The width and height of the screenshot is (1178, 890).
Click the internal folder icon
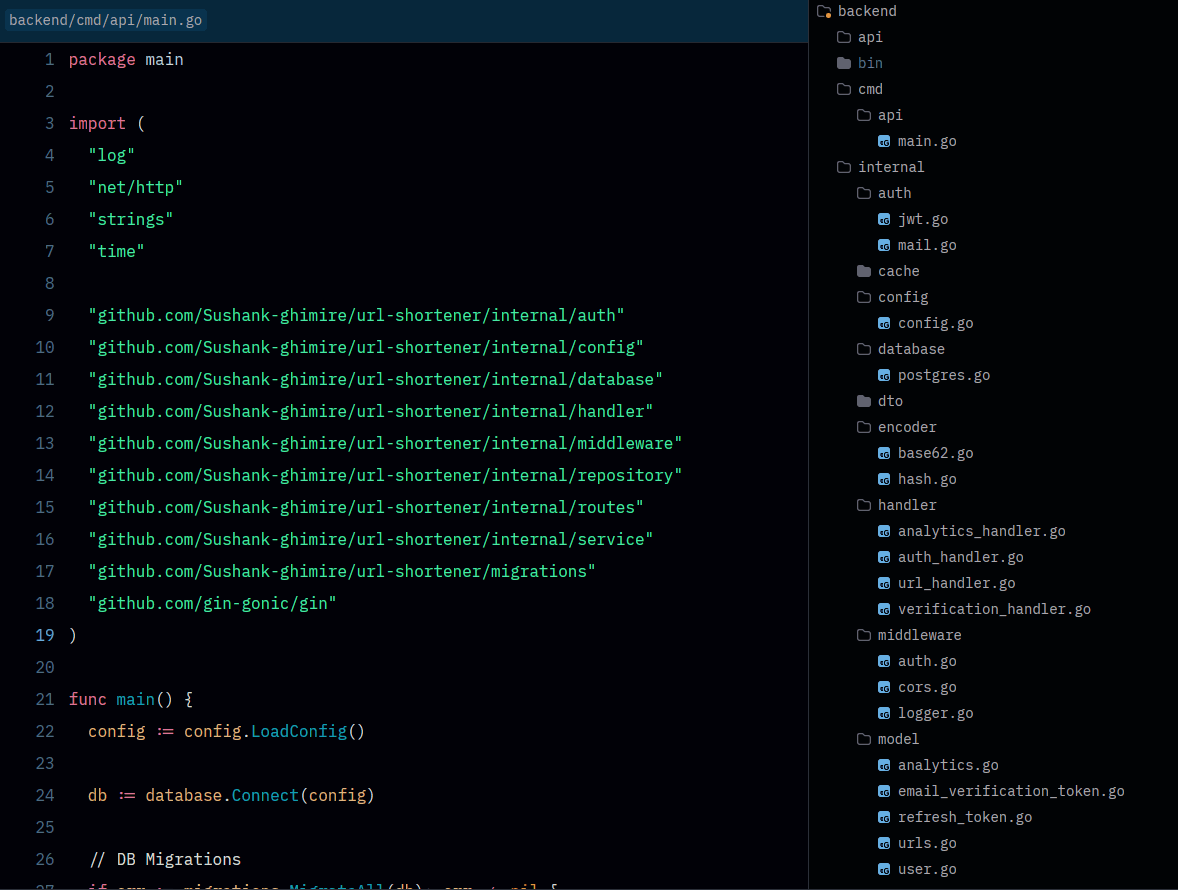(x=844, y=167)
